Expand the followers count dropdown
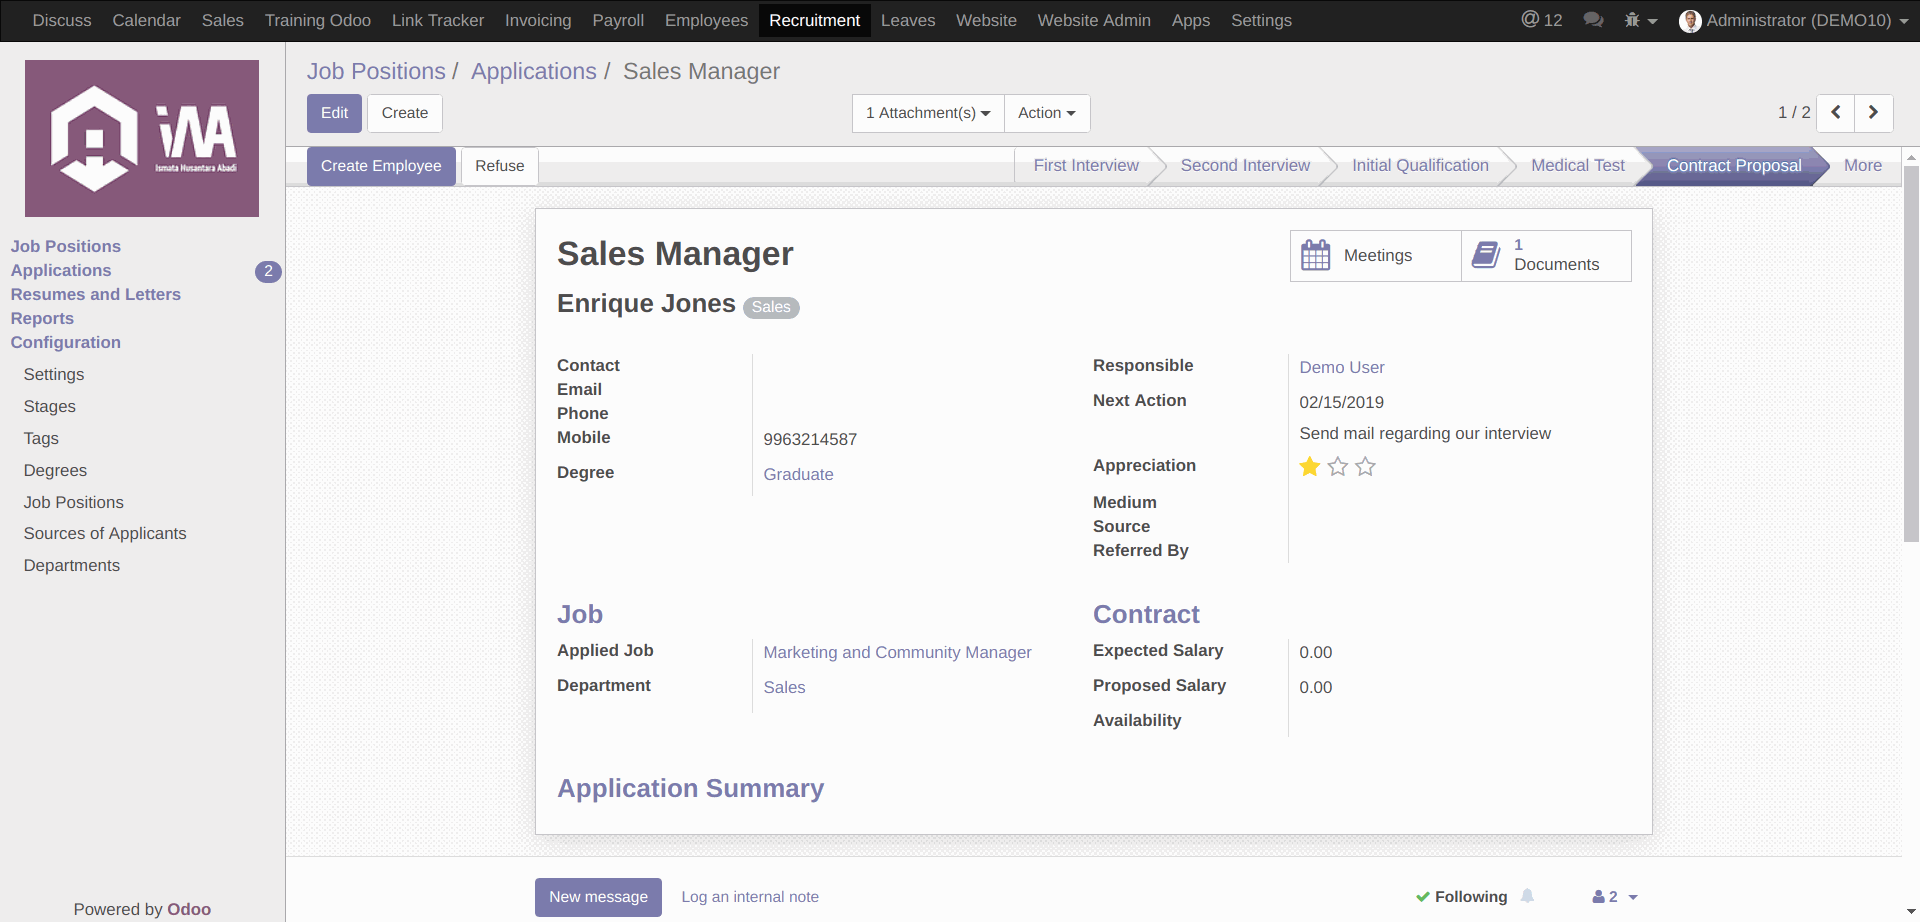 (x=1614, y=897)
